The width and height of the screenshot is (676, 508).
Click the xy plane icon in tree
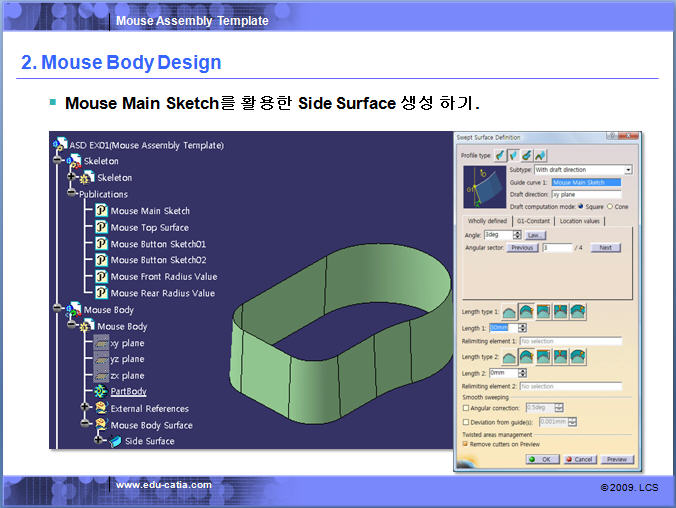pos(101,343)
